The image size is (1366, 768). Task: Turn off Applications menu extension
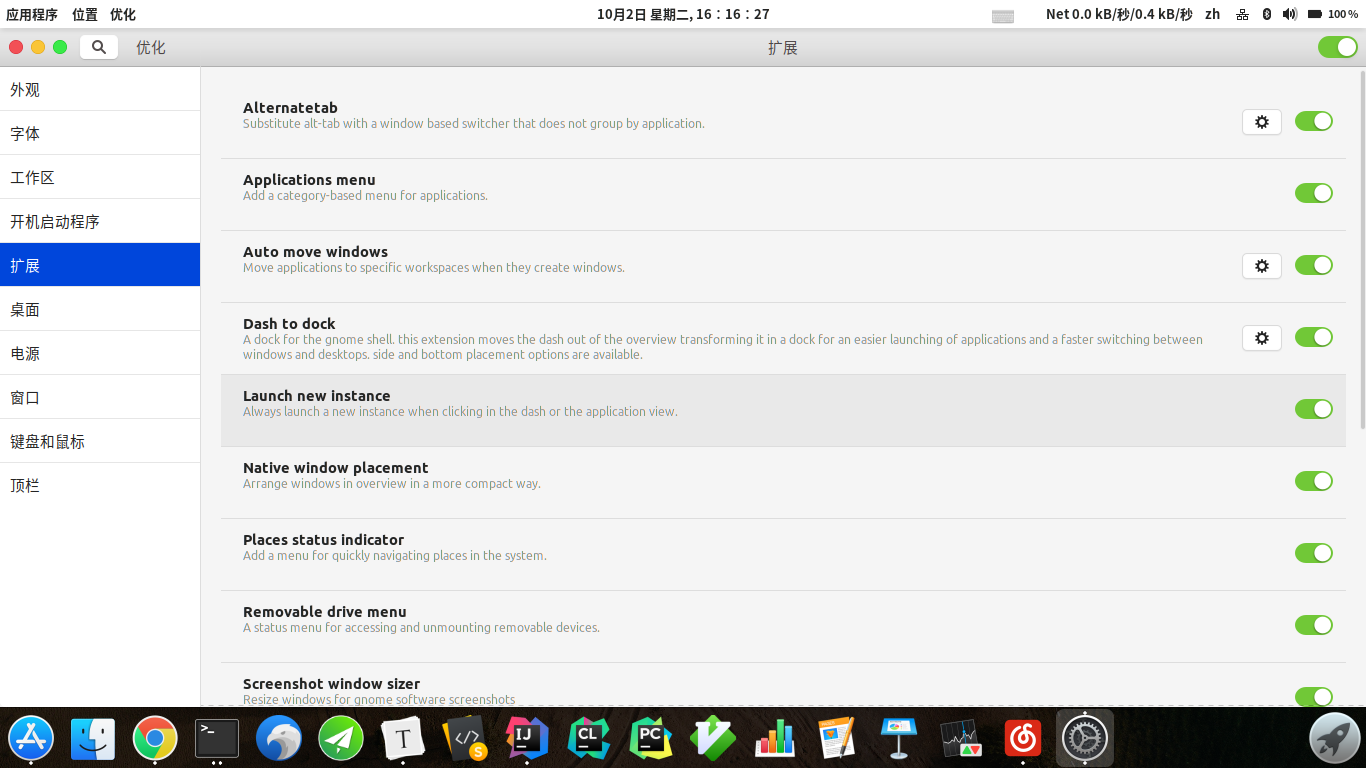1314,193
